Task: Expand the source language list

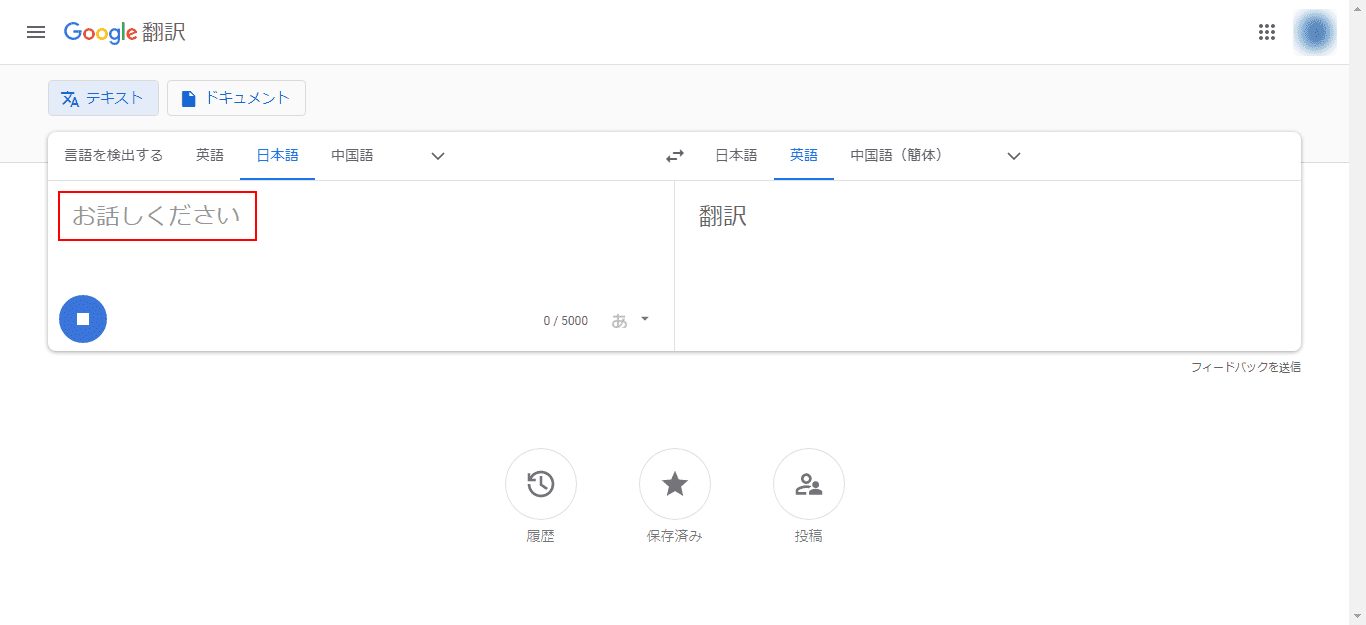Action: click(438, 156)
